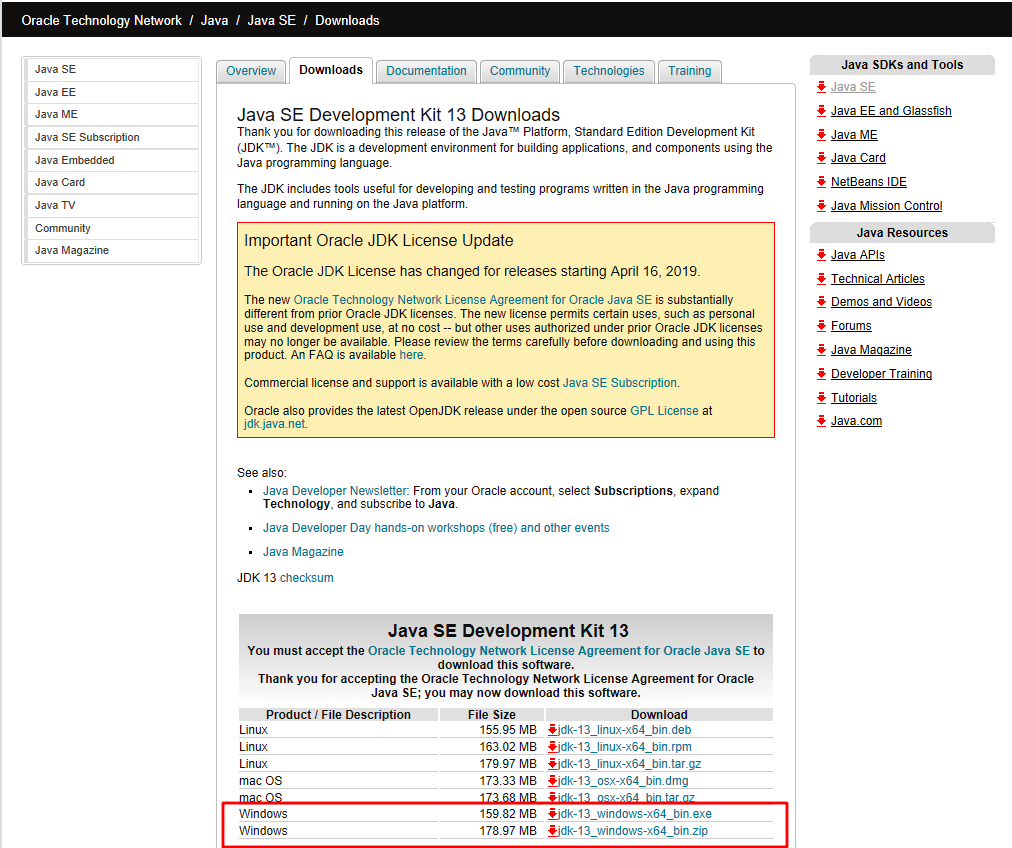
Task: Click the red arrow icon beside Tutorials
Action: [821, 398]
